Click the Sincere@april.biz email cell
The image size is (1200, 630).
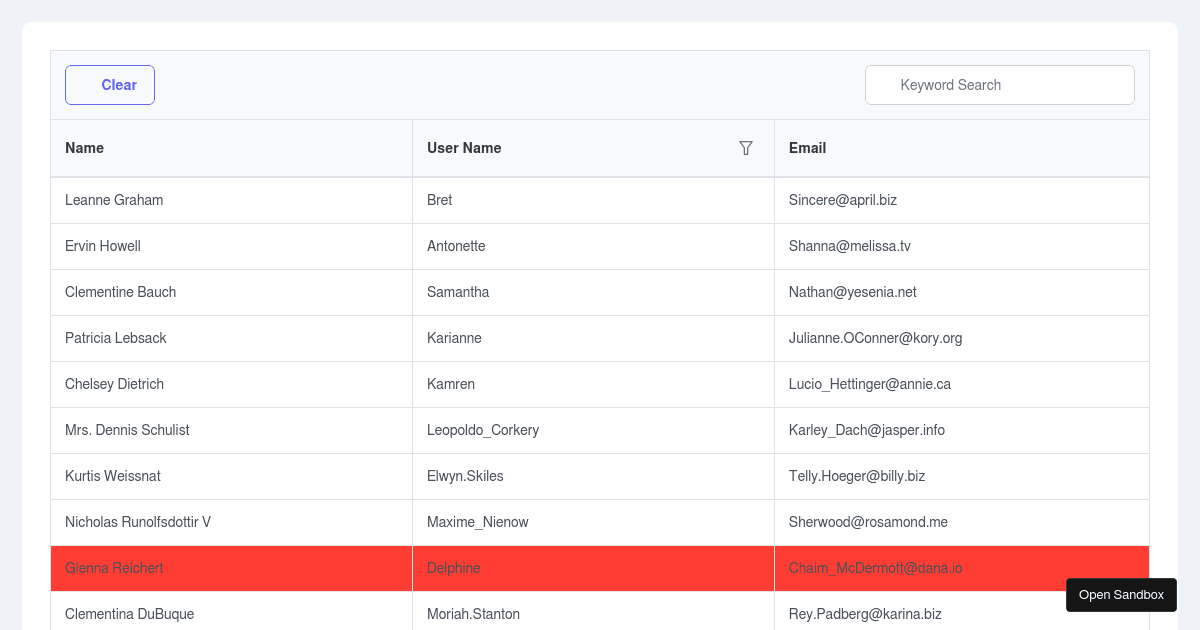pyautogui.click(x=843, y=200)
